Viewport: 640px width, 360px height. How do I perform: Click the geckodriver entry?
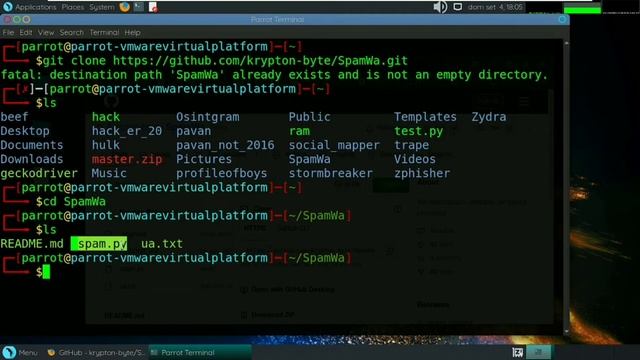point(39,173)
